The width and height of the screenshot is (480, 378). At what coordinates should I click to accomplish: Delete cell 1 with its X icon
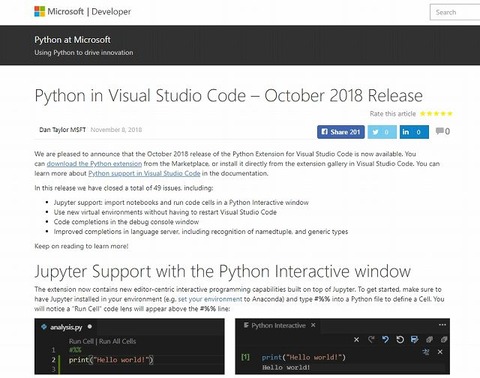click(x=440, y=352)
